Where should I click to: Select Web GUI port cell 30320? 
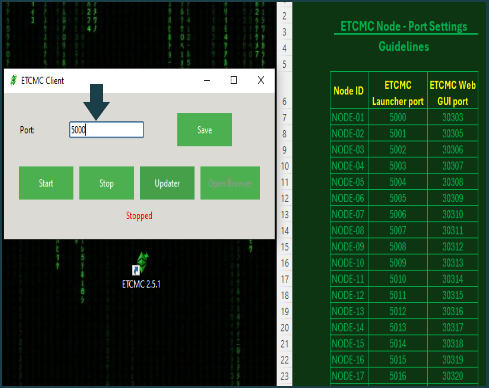tap(453, 376)
